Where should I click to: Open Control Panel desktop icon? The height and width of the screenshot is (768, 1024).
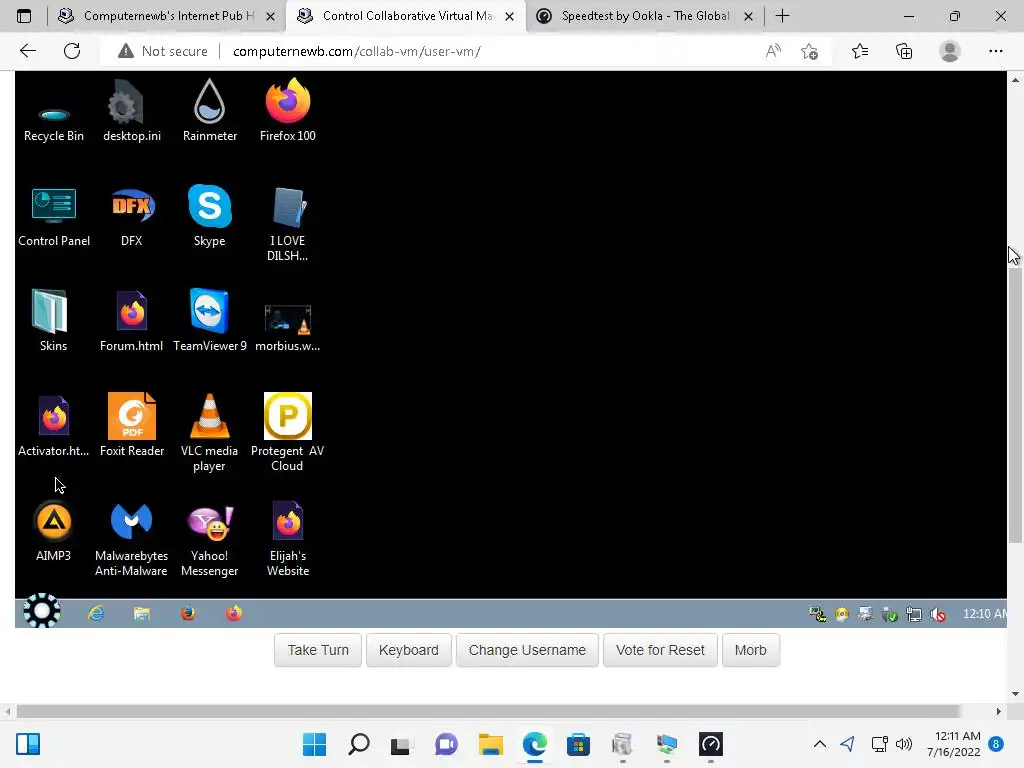(54, 217)
